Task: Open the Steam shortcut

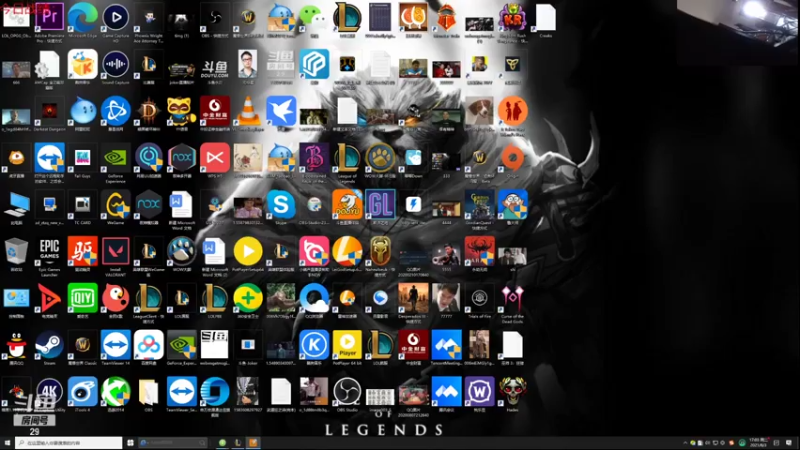Action: point(49,345)
